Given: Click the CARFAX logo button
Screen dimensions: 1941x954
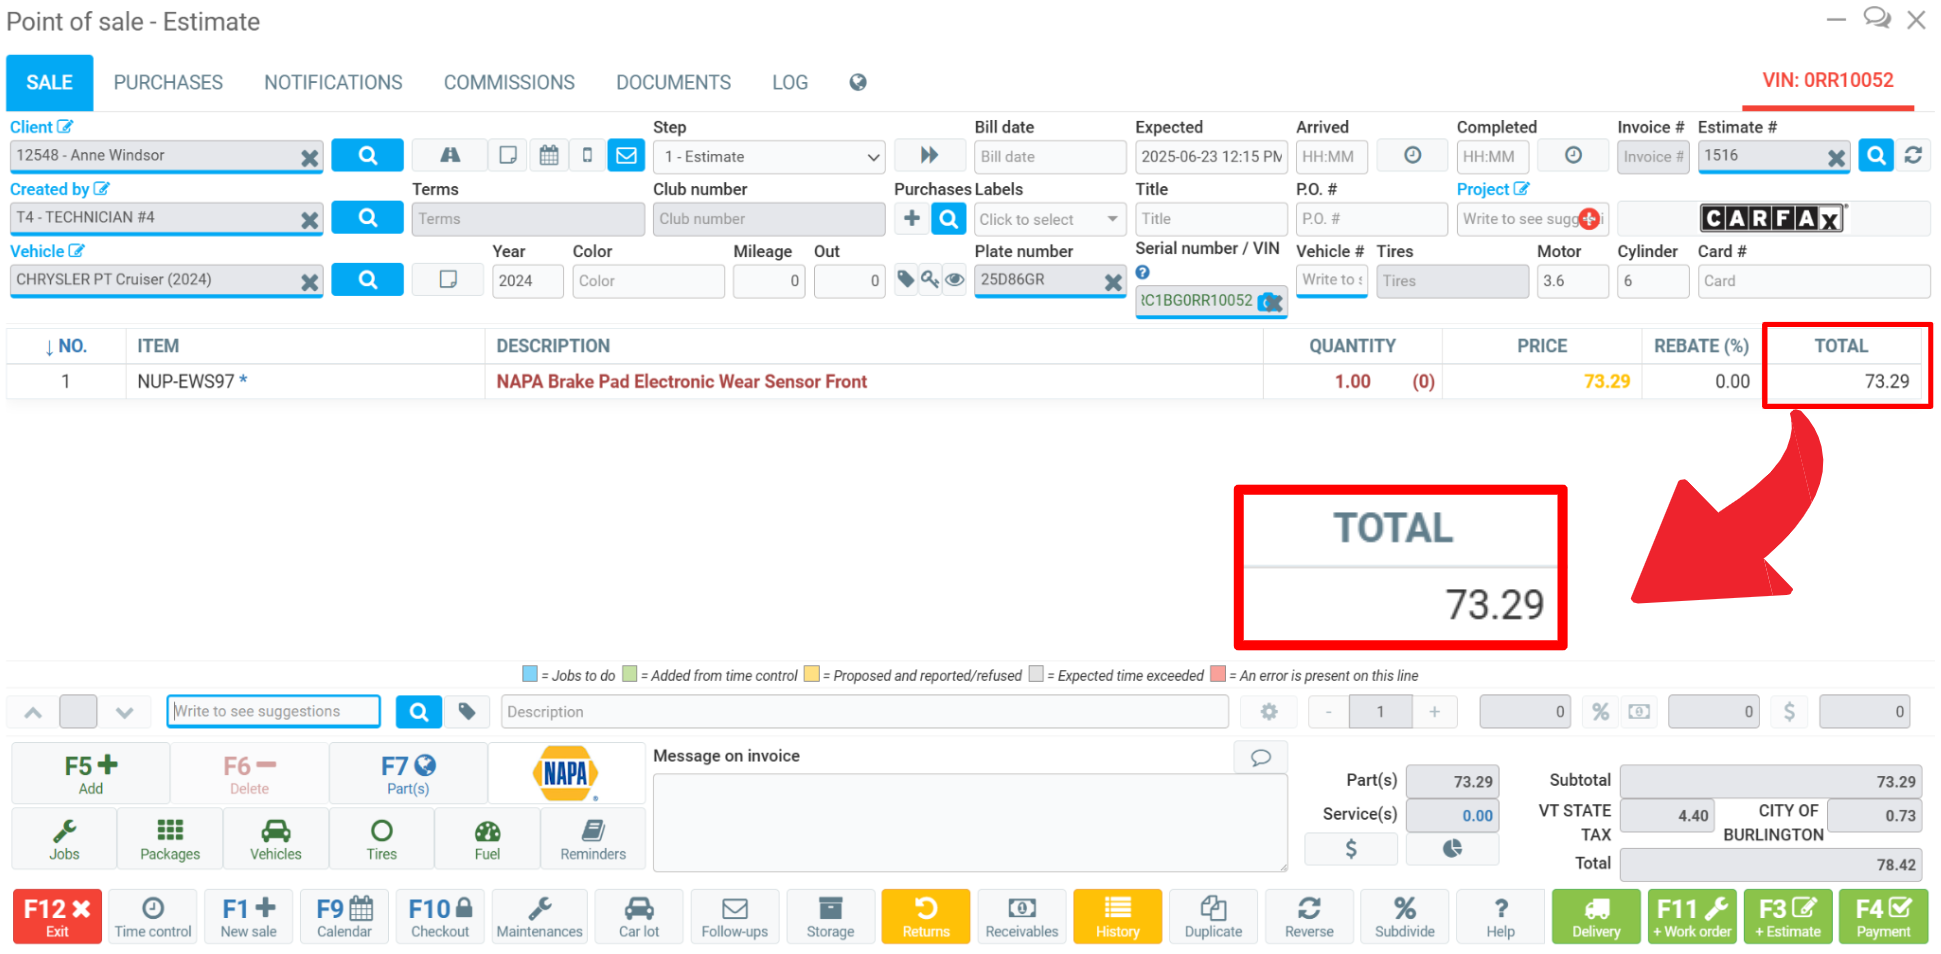Looking at the screenshot, I should [x=1772, y=218].
